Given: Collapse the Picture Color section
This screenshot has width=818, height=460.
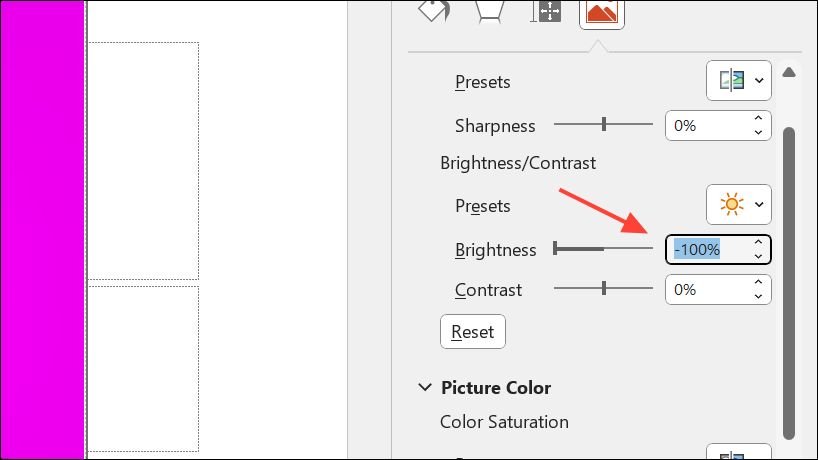Looking at the screenshot, I should click(425, 387).
